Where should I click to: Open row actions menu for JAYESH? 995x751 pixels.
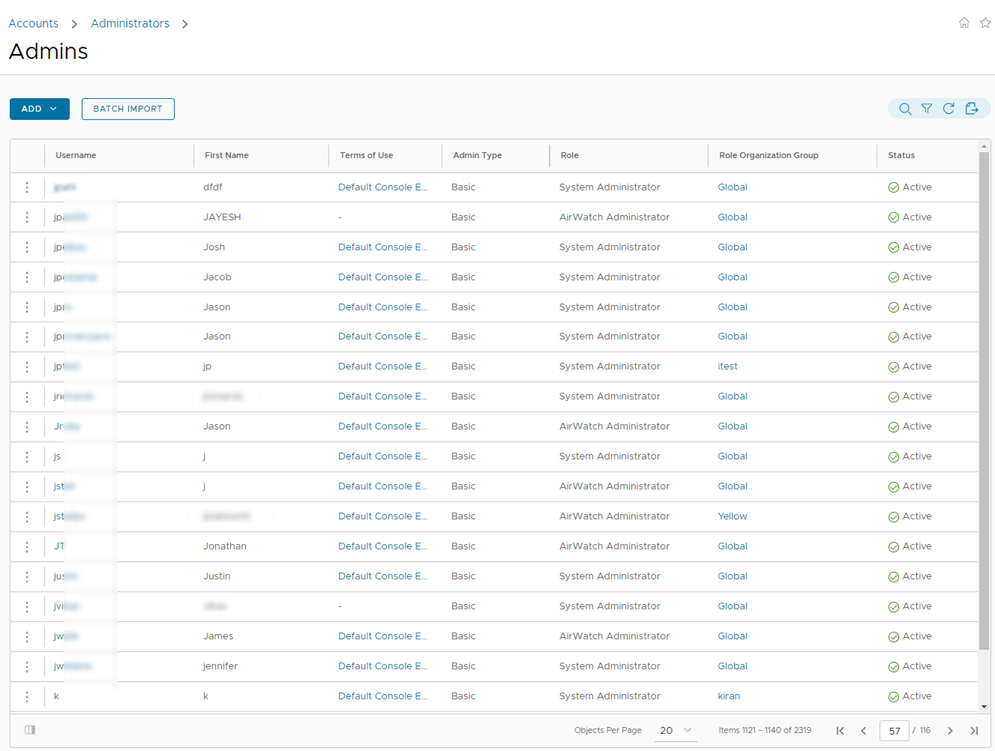click(x=27, y=217)
